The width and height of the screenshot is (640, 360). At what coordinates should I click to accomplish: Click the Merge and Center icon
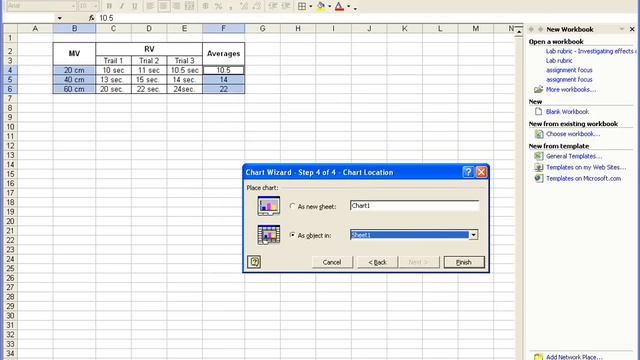189,6
